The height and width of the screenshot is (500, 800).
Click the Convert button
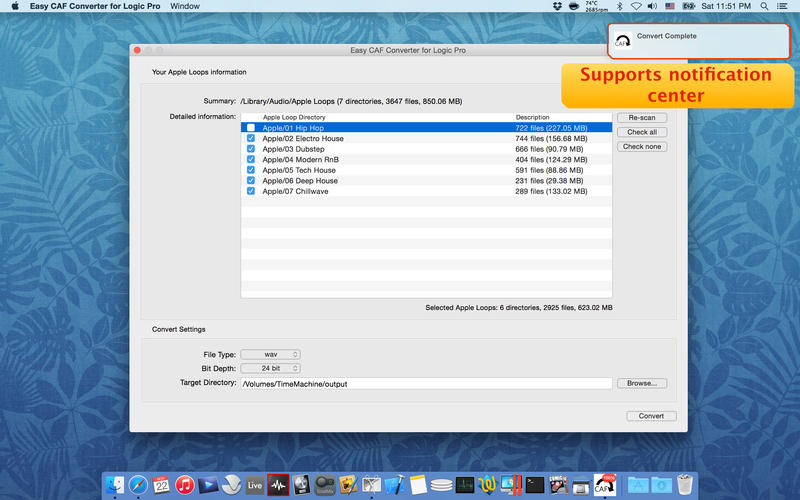[652, 416]
